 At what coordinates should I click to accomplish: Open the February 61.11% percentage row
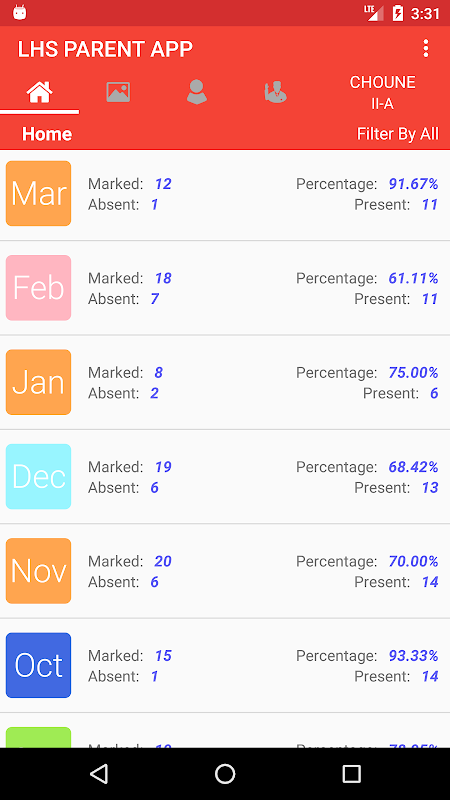tap(225, 288)
